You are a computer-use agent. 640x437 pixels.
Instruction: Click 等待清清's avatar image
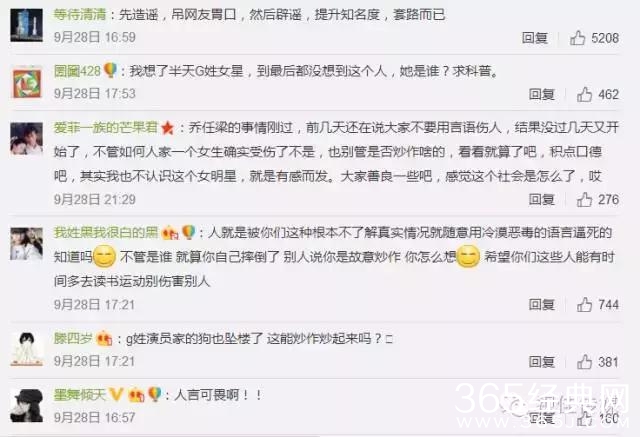click(27, 25)
